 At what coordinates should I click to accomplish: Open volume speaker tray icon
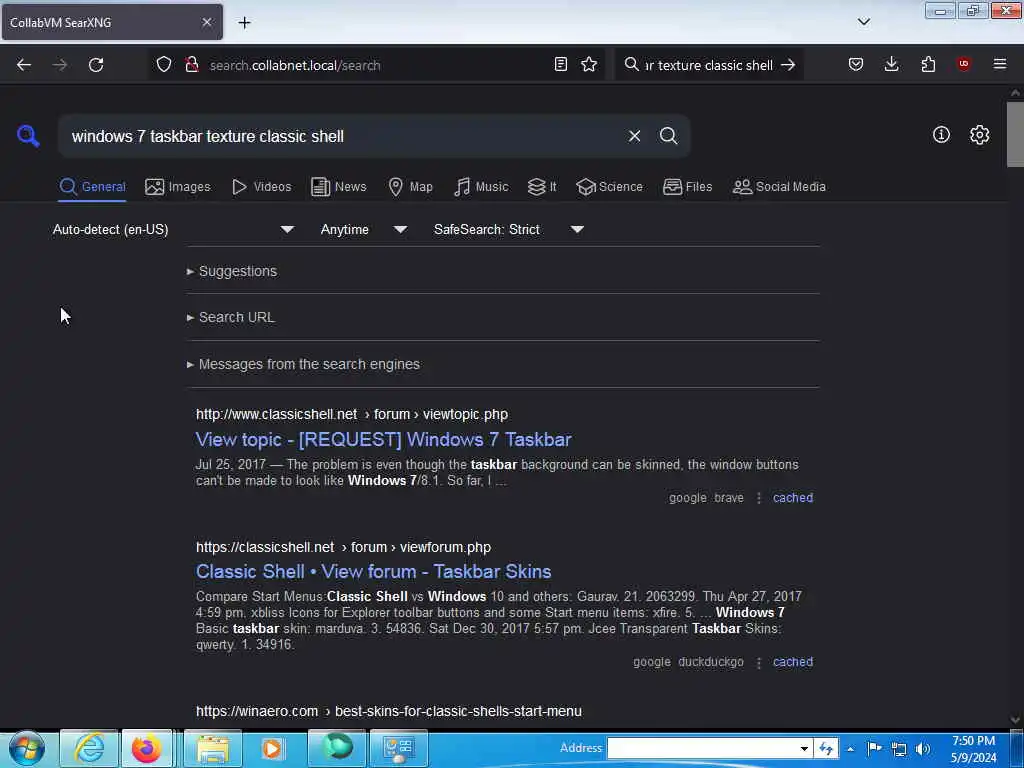(922, 749)
